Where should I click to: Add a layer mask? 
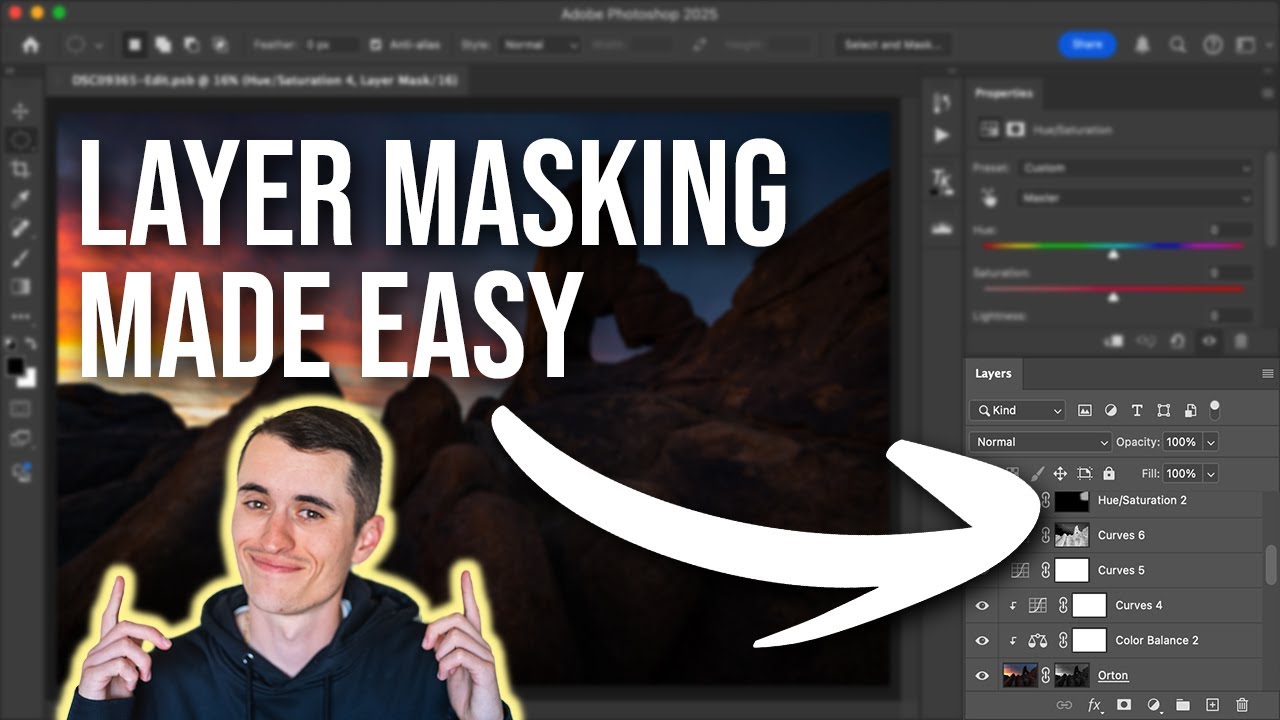click(x=1124, y=705)
